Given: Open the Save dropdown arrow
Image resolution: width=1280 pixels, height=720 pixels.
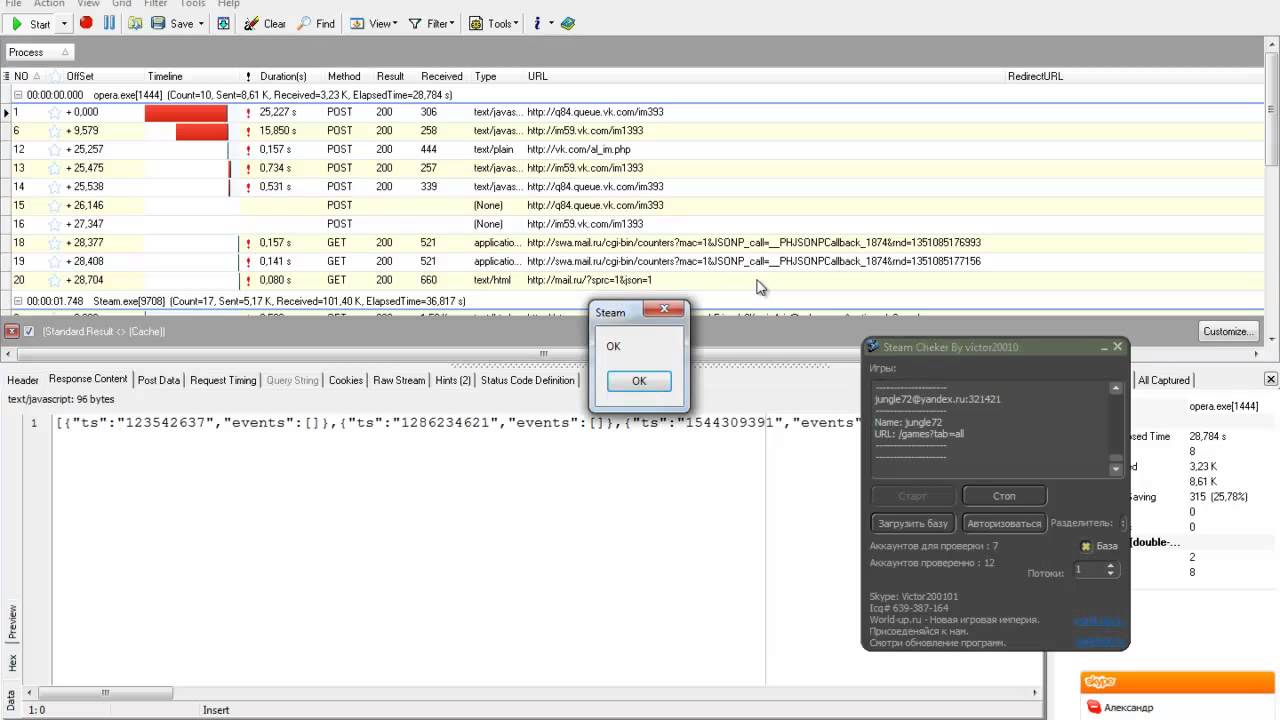Looking at the screenshot, I should click(x=201, y=24).
